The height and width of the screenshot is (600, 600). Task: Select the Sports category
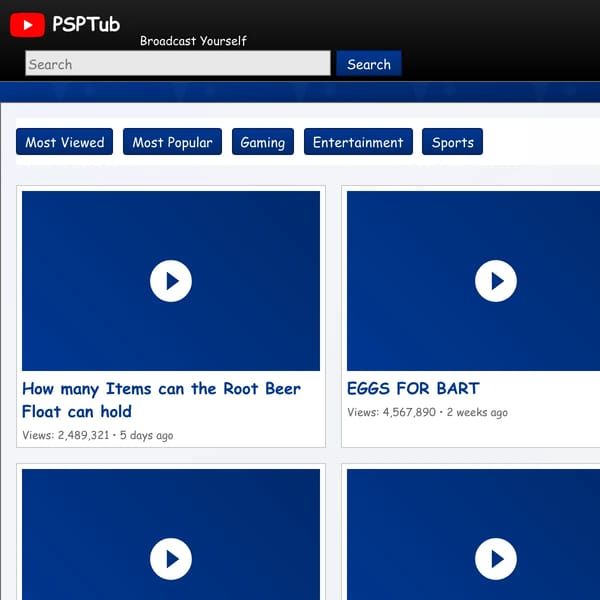pos(452,142)
